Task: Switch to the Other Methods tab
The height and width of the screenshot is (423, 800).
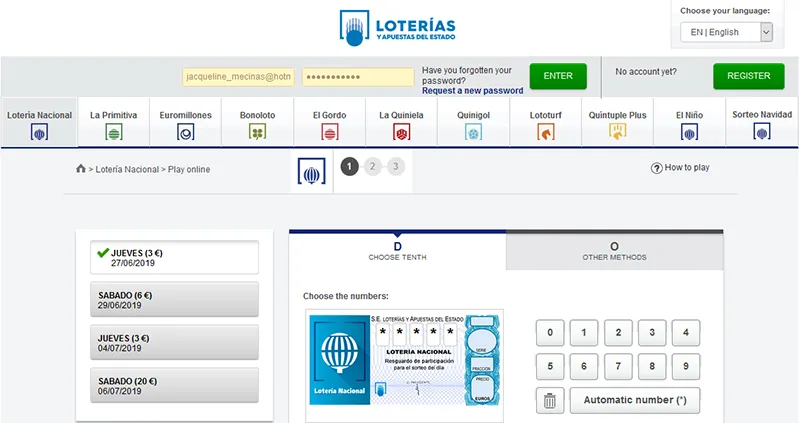Action: coord(614,251)
